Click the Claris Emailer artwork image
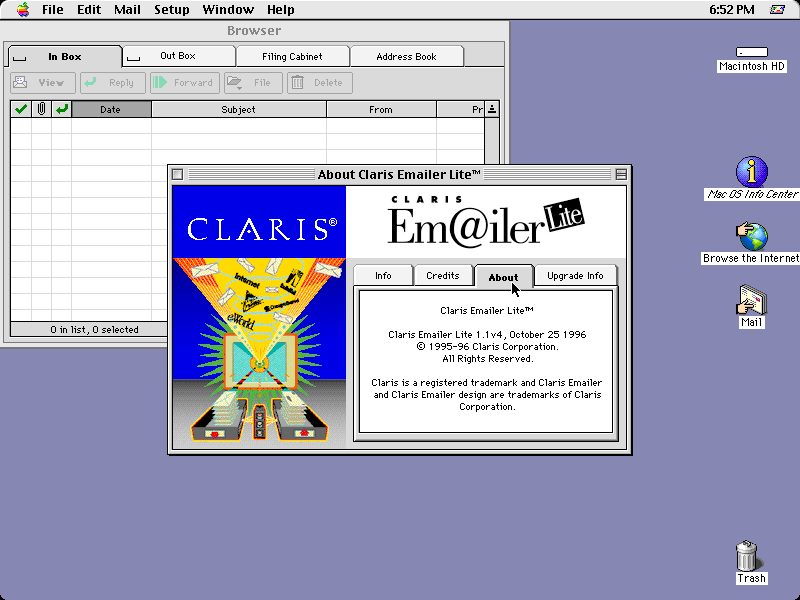The height and width of the screenshot is (600, 800). click(x=259, y=317)
